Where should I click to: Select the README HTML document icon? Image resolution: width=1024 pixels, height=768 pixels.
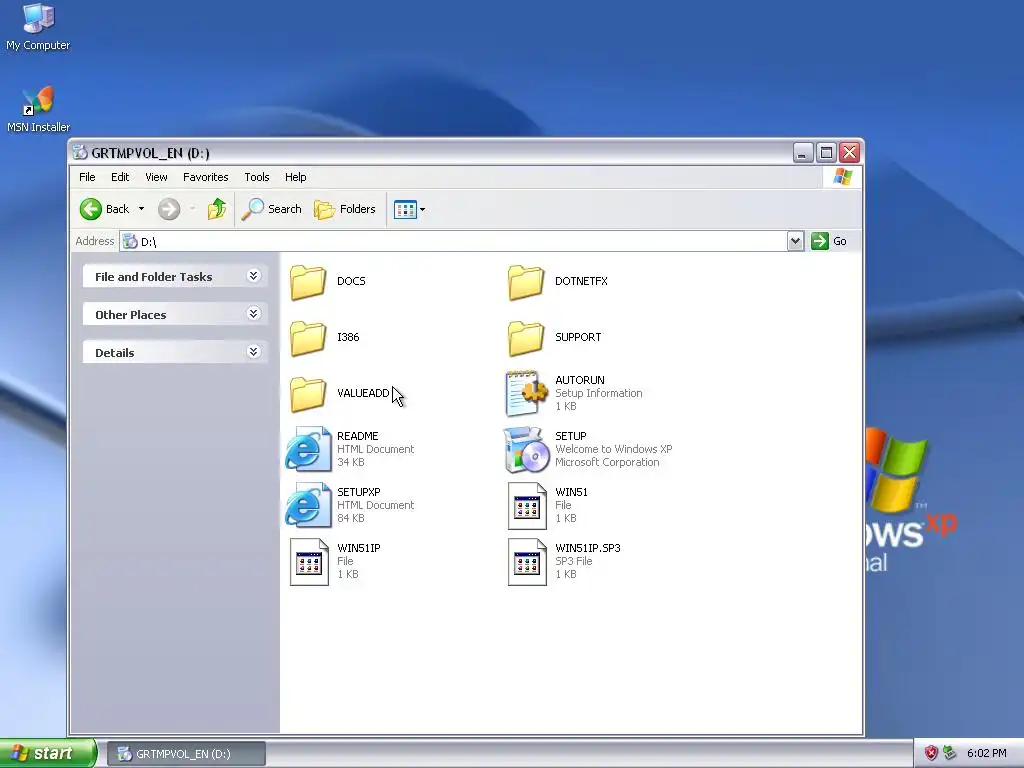point(308,449)
